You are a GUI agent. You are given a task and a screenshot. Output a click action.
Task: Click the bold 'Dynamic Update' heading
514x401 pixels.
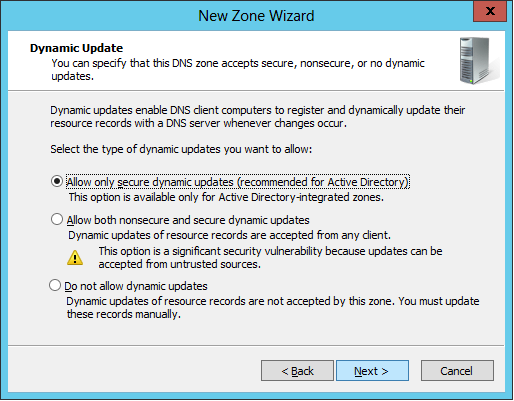(76, 48)
